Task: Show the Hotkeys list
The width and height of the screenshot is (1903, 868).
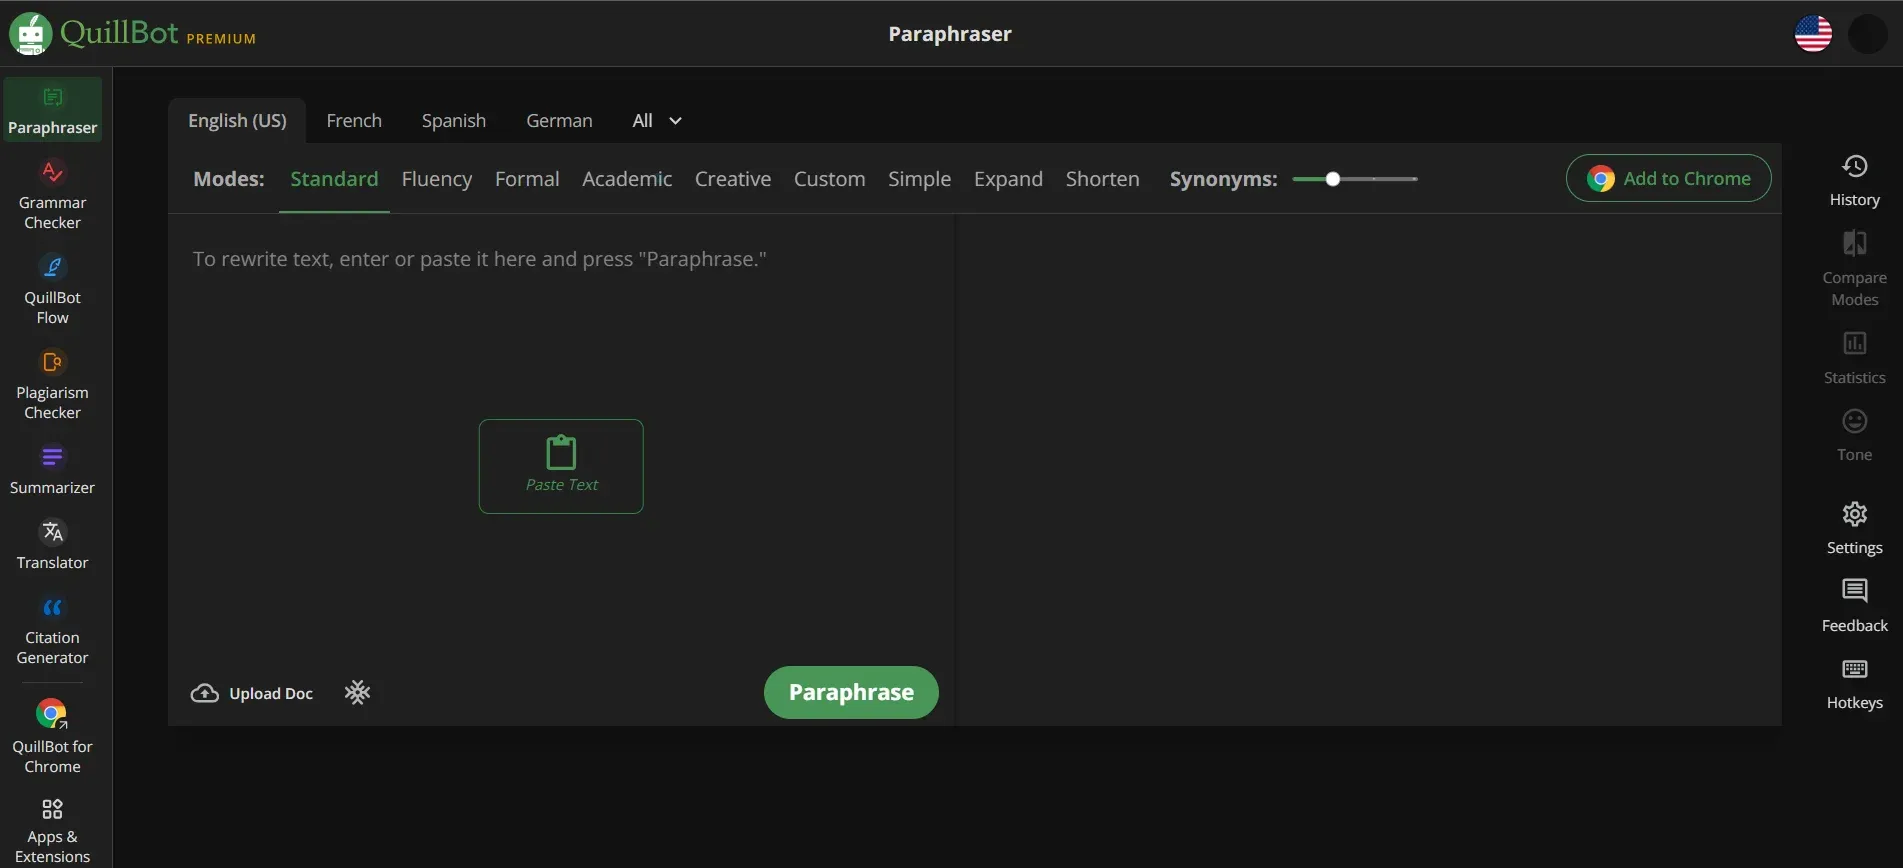Action: pos(1854,683)
